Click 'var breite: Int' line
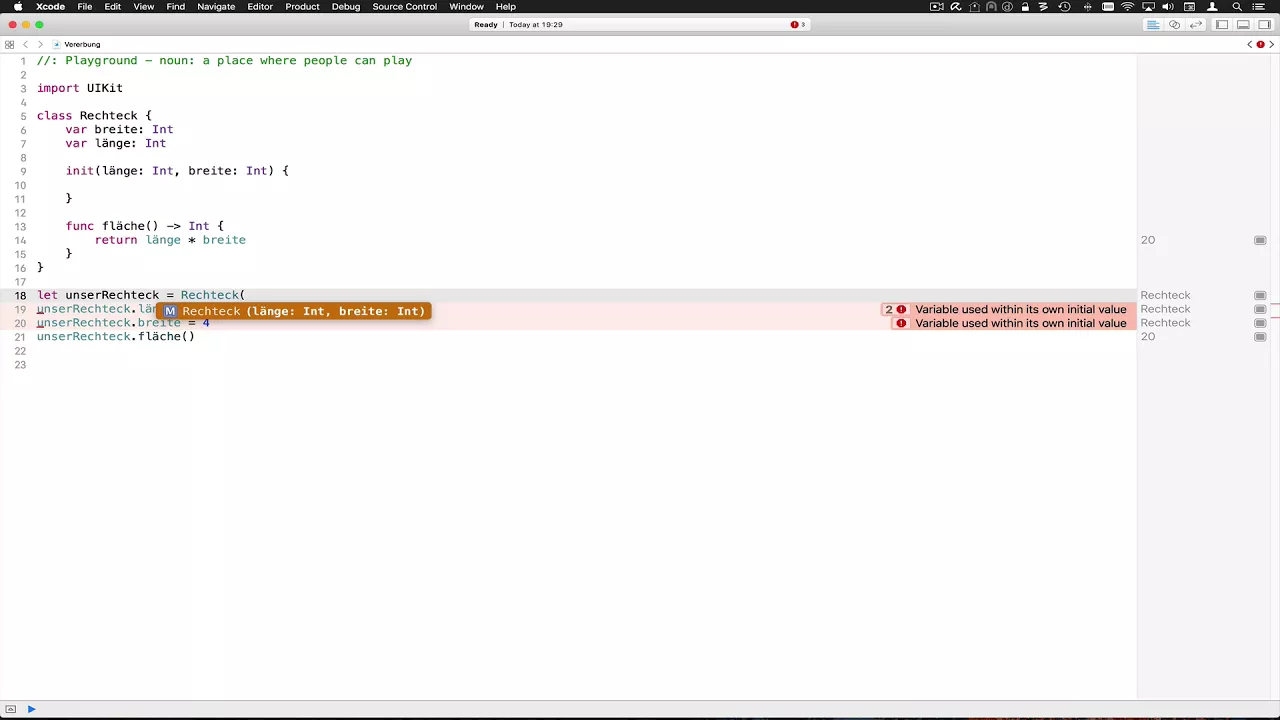 click(x=120, y=129)
